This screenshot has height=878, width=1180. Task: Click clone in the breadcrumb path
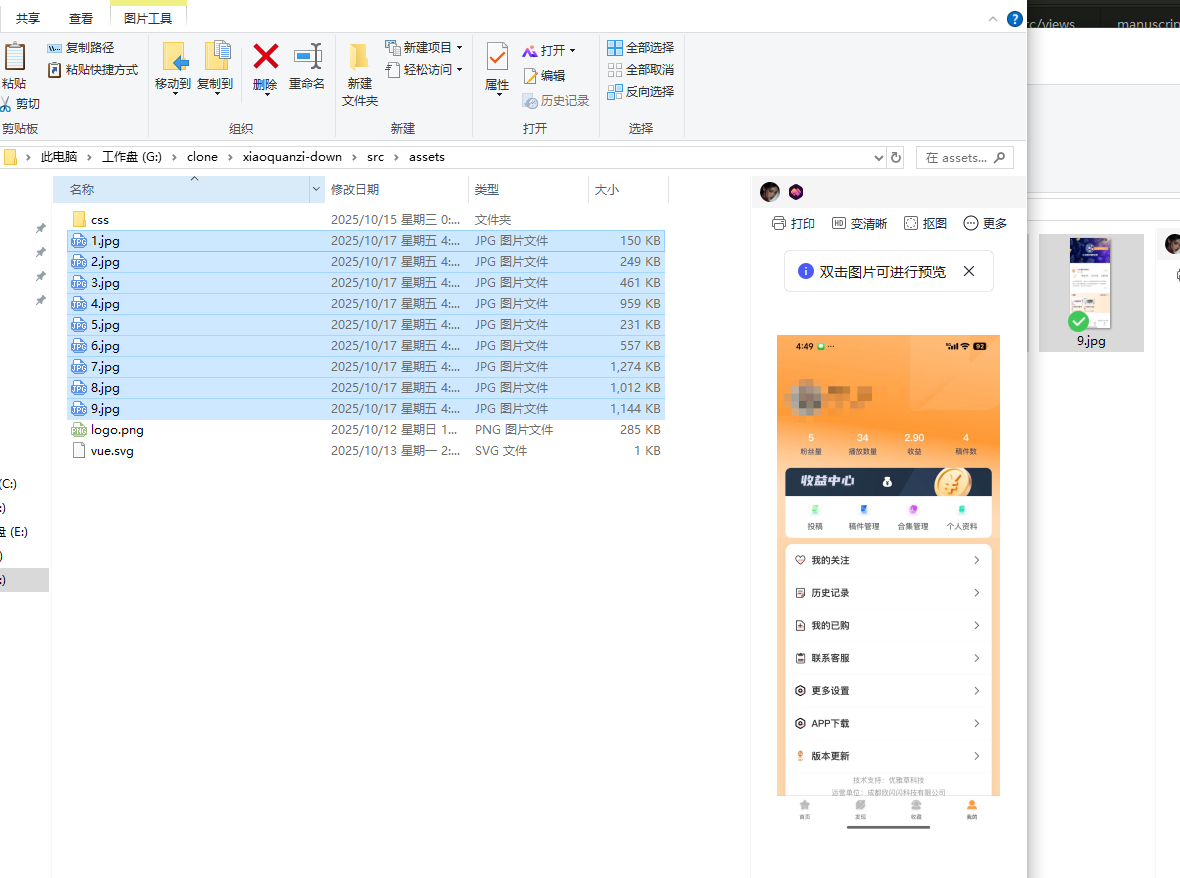click(x=202, y=156)
